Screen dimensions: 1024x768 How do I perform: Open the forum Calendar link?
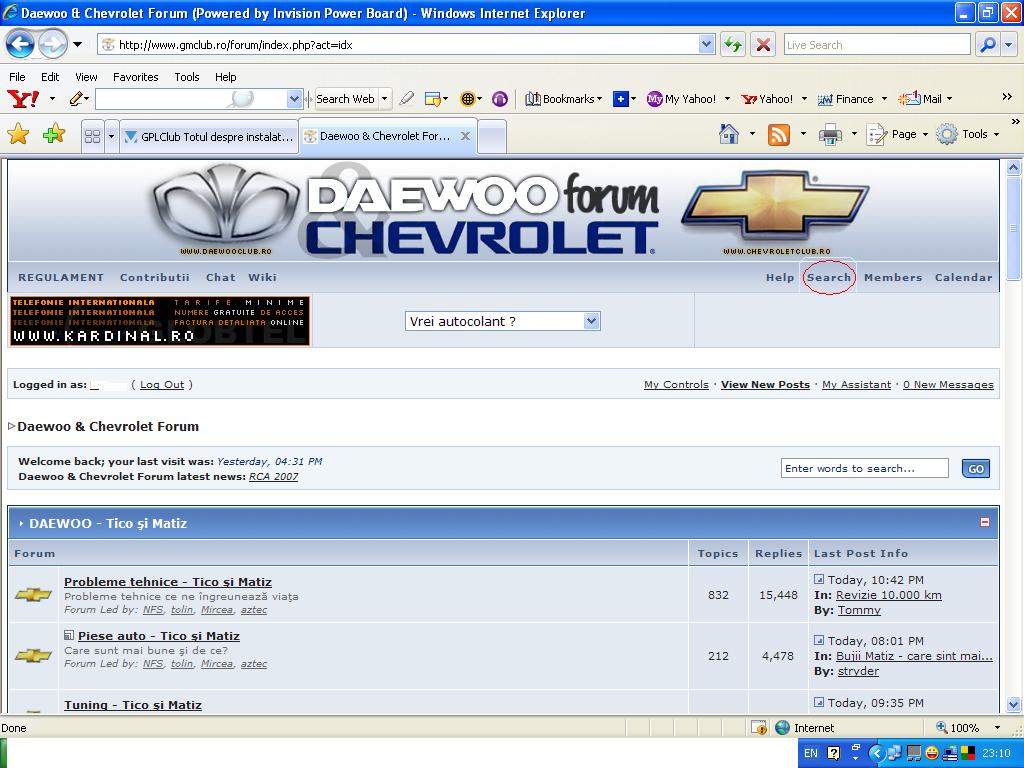coord(963,278)
